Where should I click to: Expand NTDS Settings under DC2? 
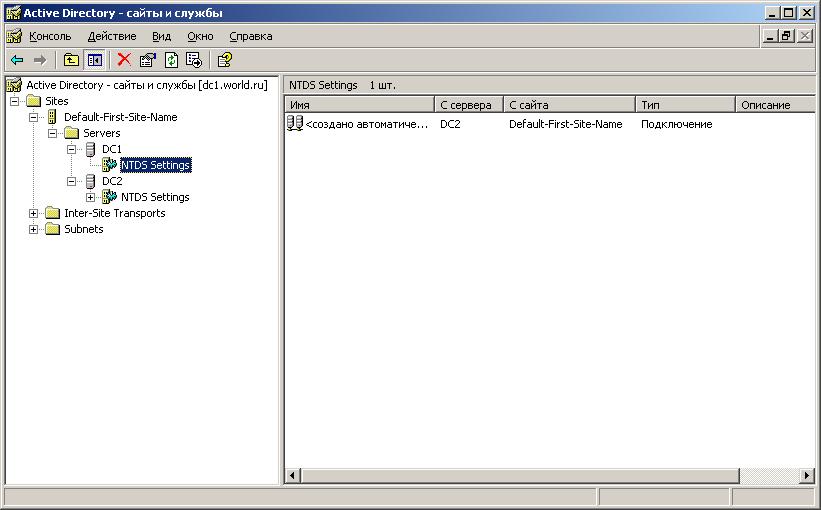pyautogui.click(x=90, y=197)
